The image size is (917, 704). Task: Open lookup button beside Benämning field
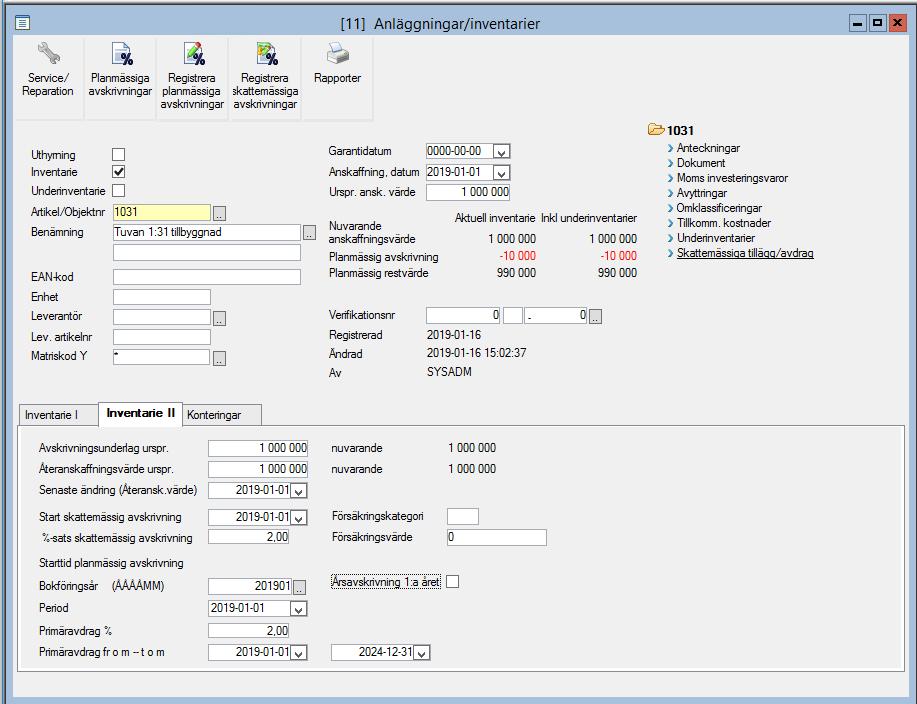click(309, 233)
